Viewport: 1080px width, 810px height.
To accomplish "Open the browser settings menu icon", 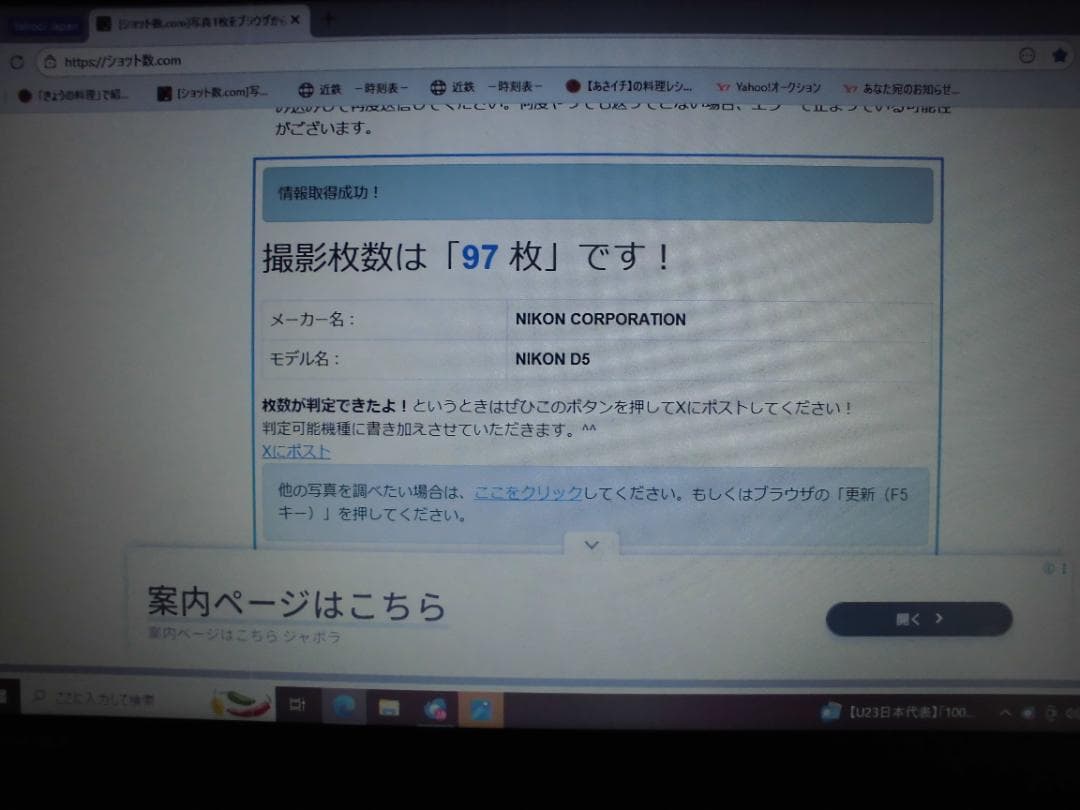I will (1027, 57).
